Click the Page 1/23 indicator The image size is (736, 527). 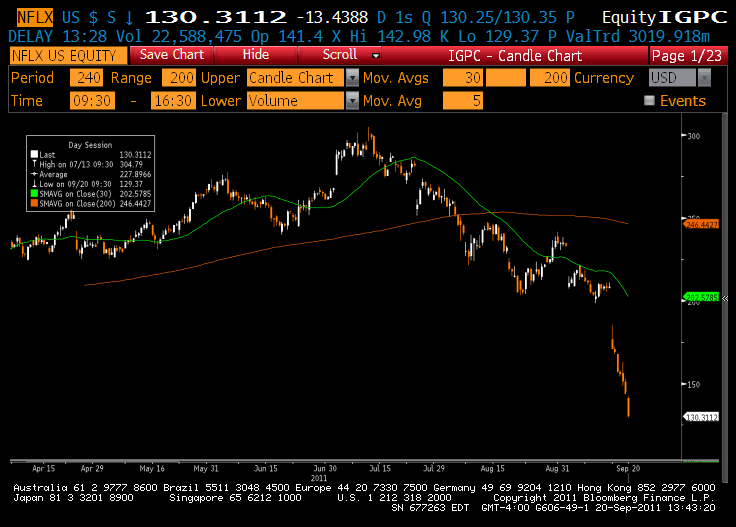[x=687, y=56]
